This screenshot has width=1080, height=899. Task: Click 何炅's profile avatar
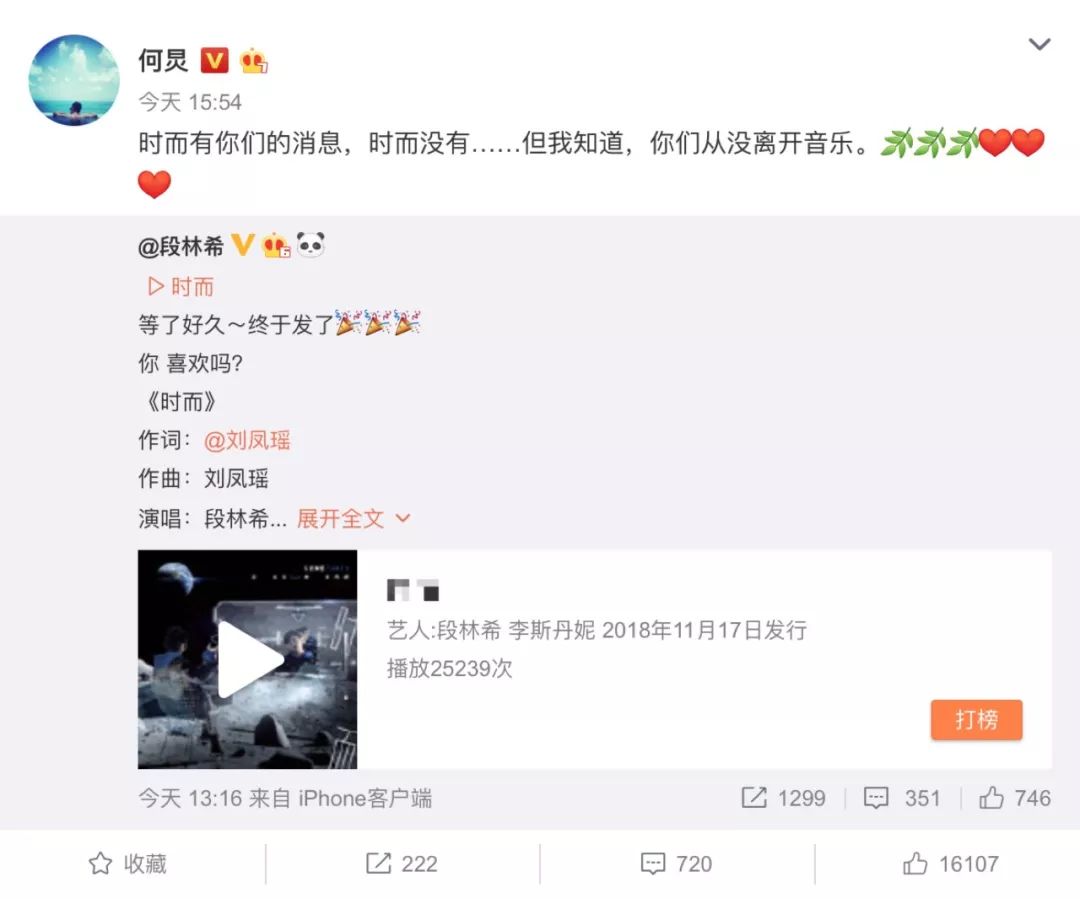pos(74,80)
